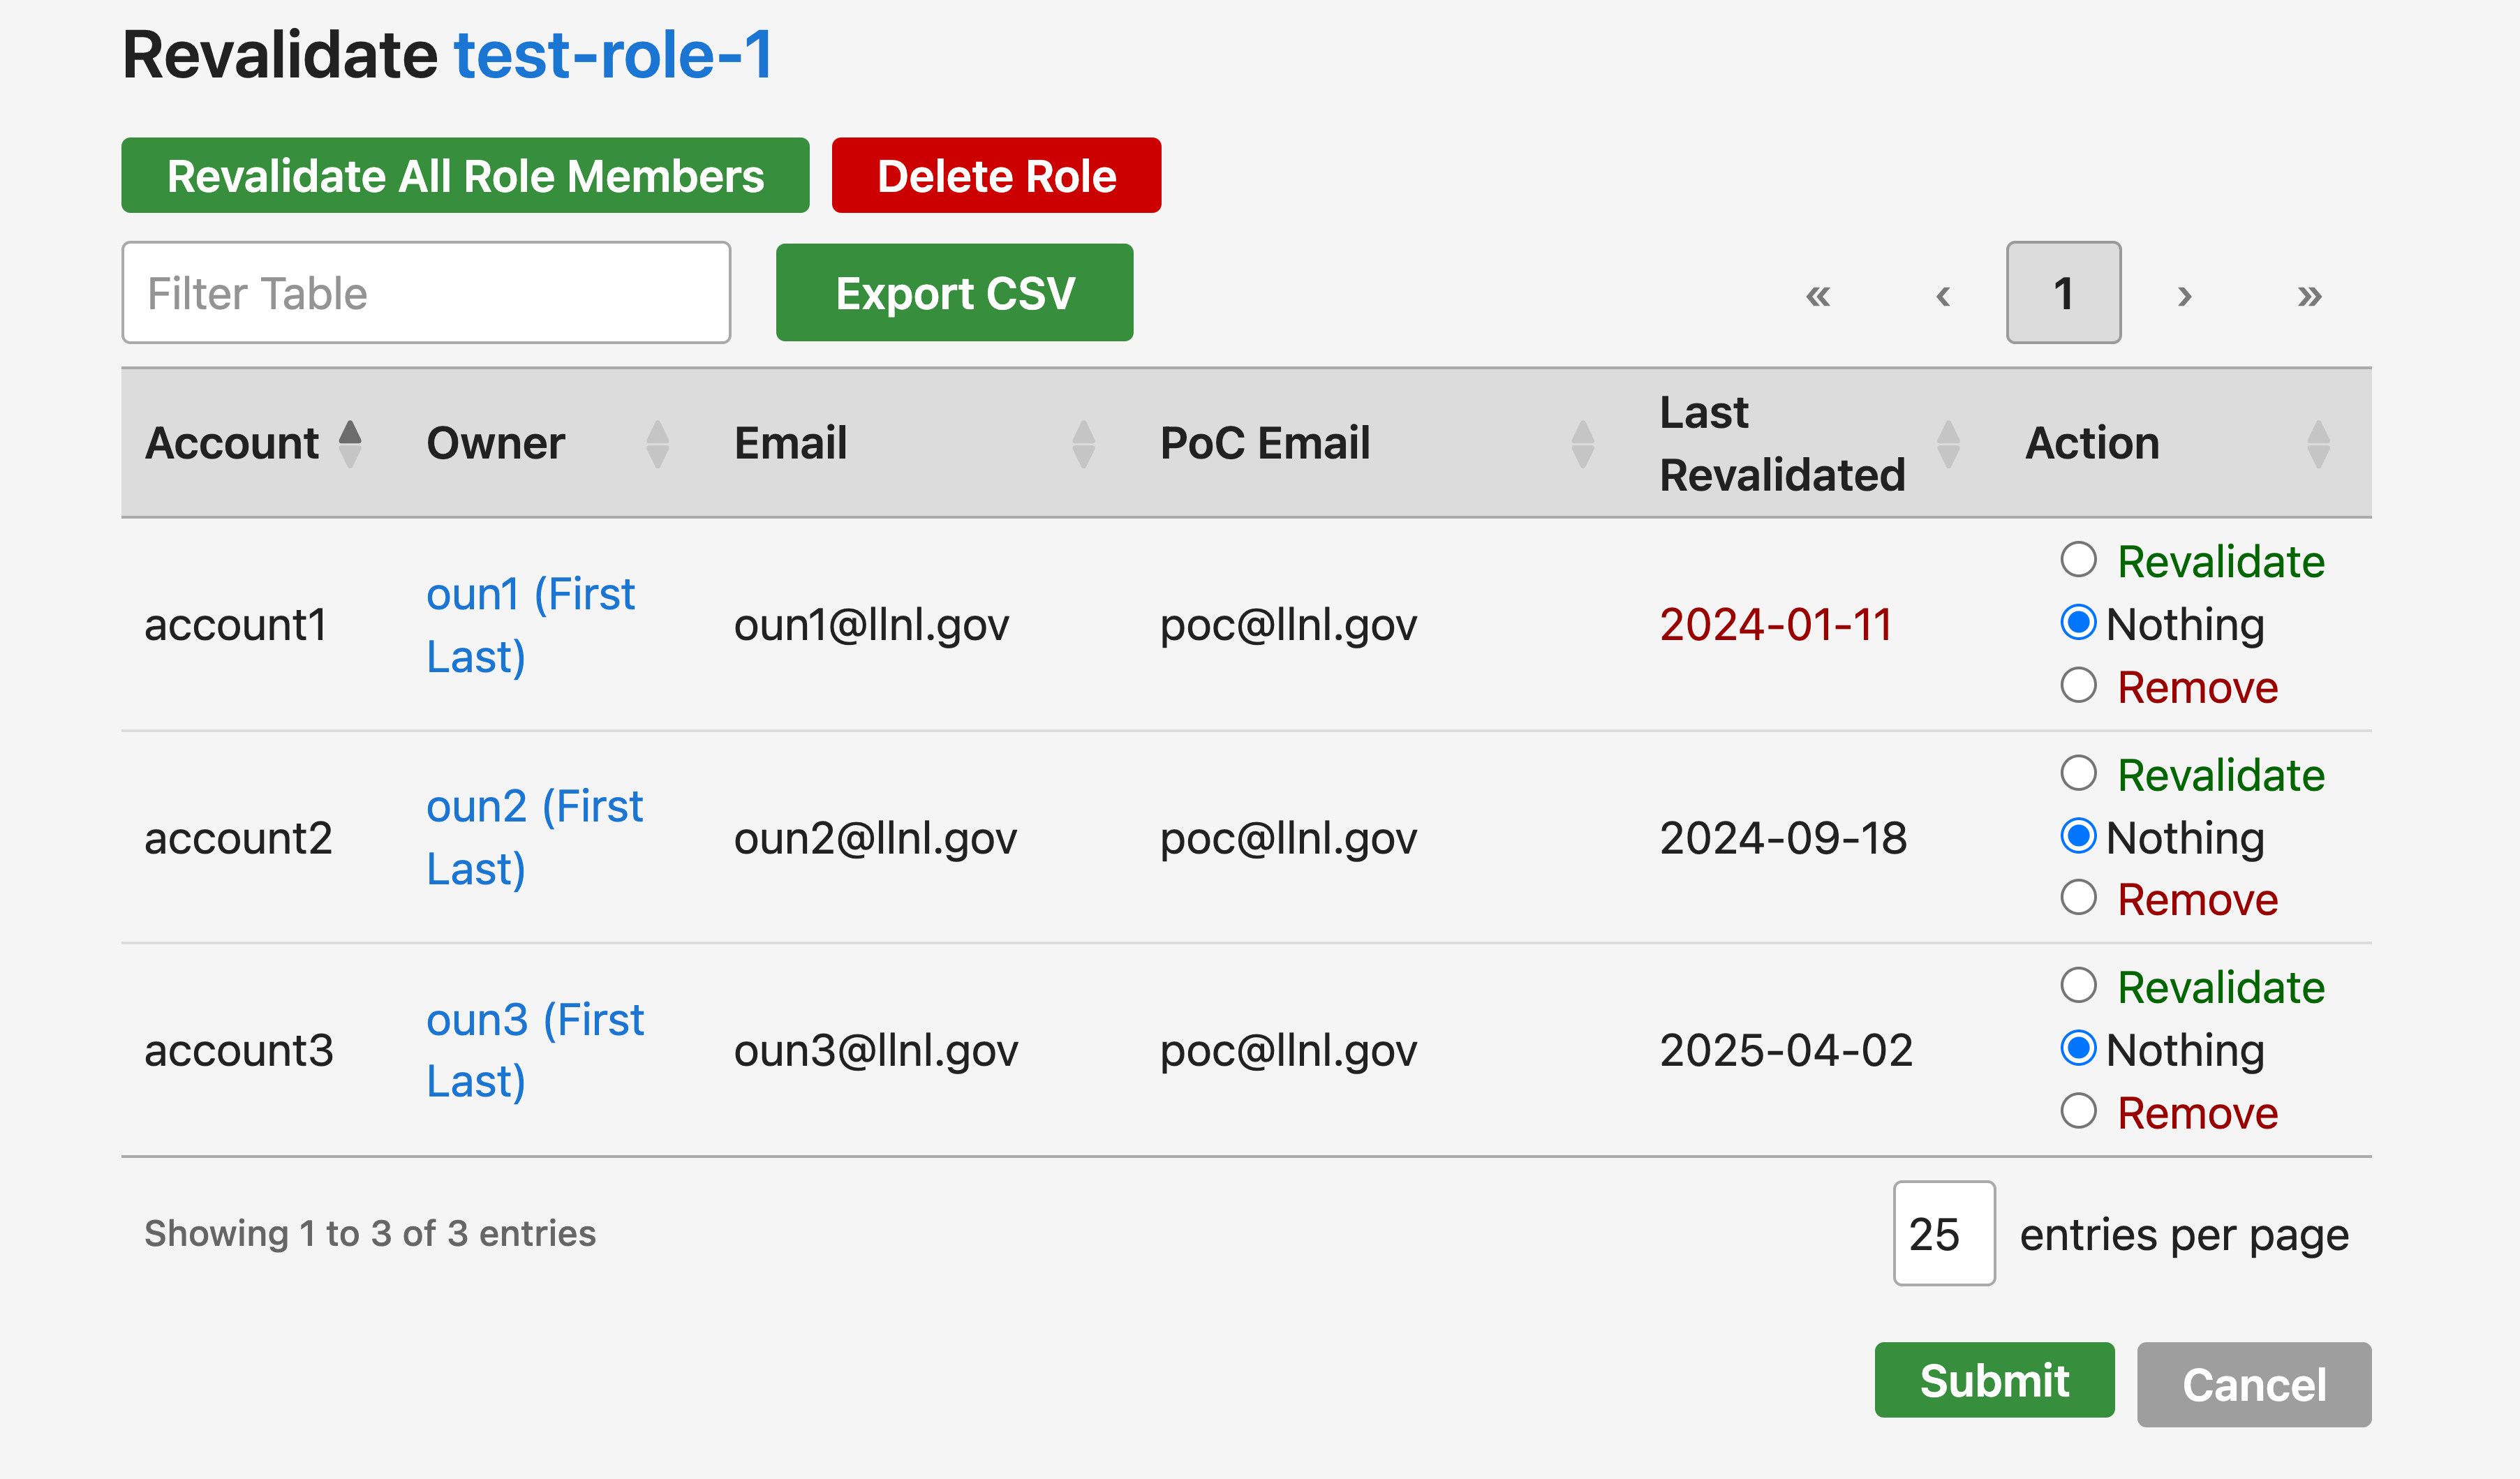This screenshot has height=1479, width=2520.
Task: Select Nothing radio for account3
Action: (x=2078, y=1048)
